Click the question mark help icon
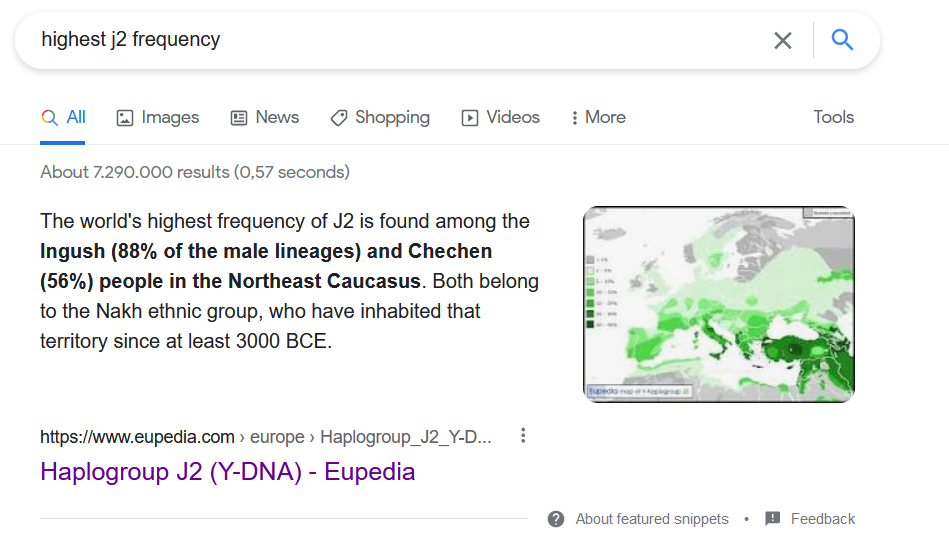This screenshot has width=949, height=559. tap(556, 519)
